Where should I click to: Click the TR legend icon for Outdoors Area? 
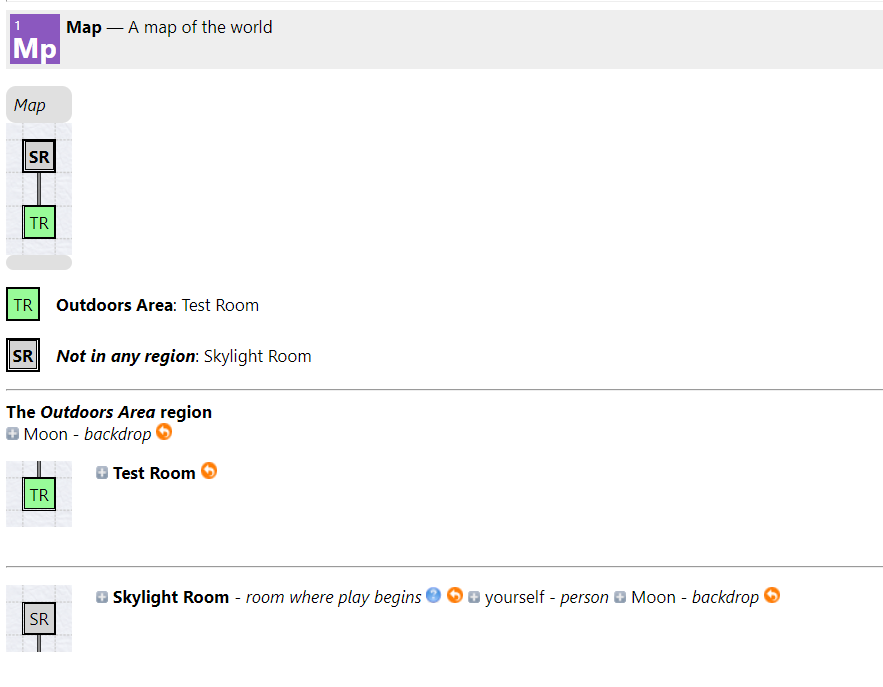point(23,304)
